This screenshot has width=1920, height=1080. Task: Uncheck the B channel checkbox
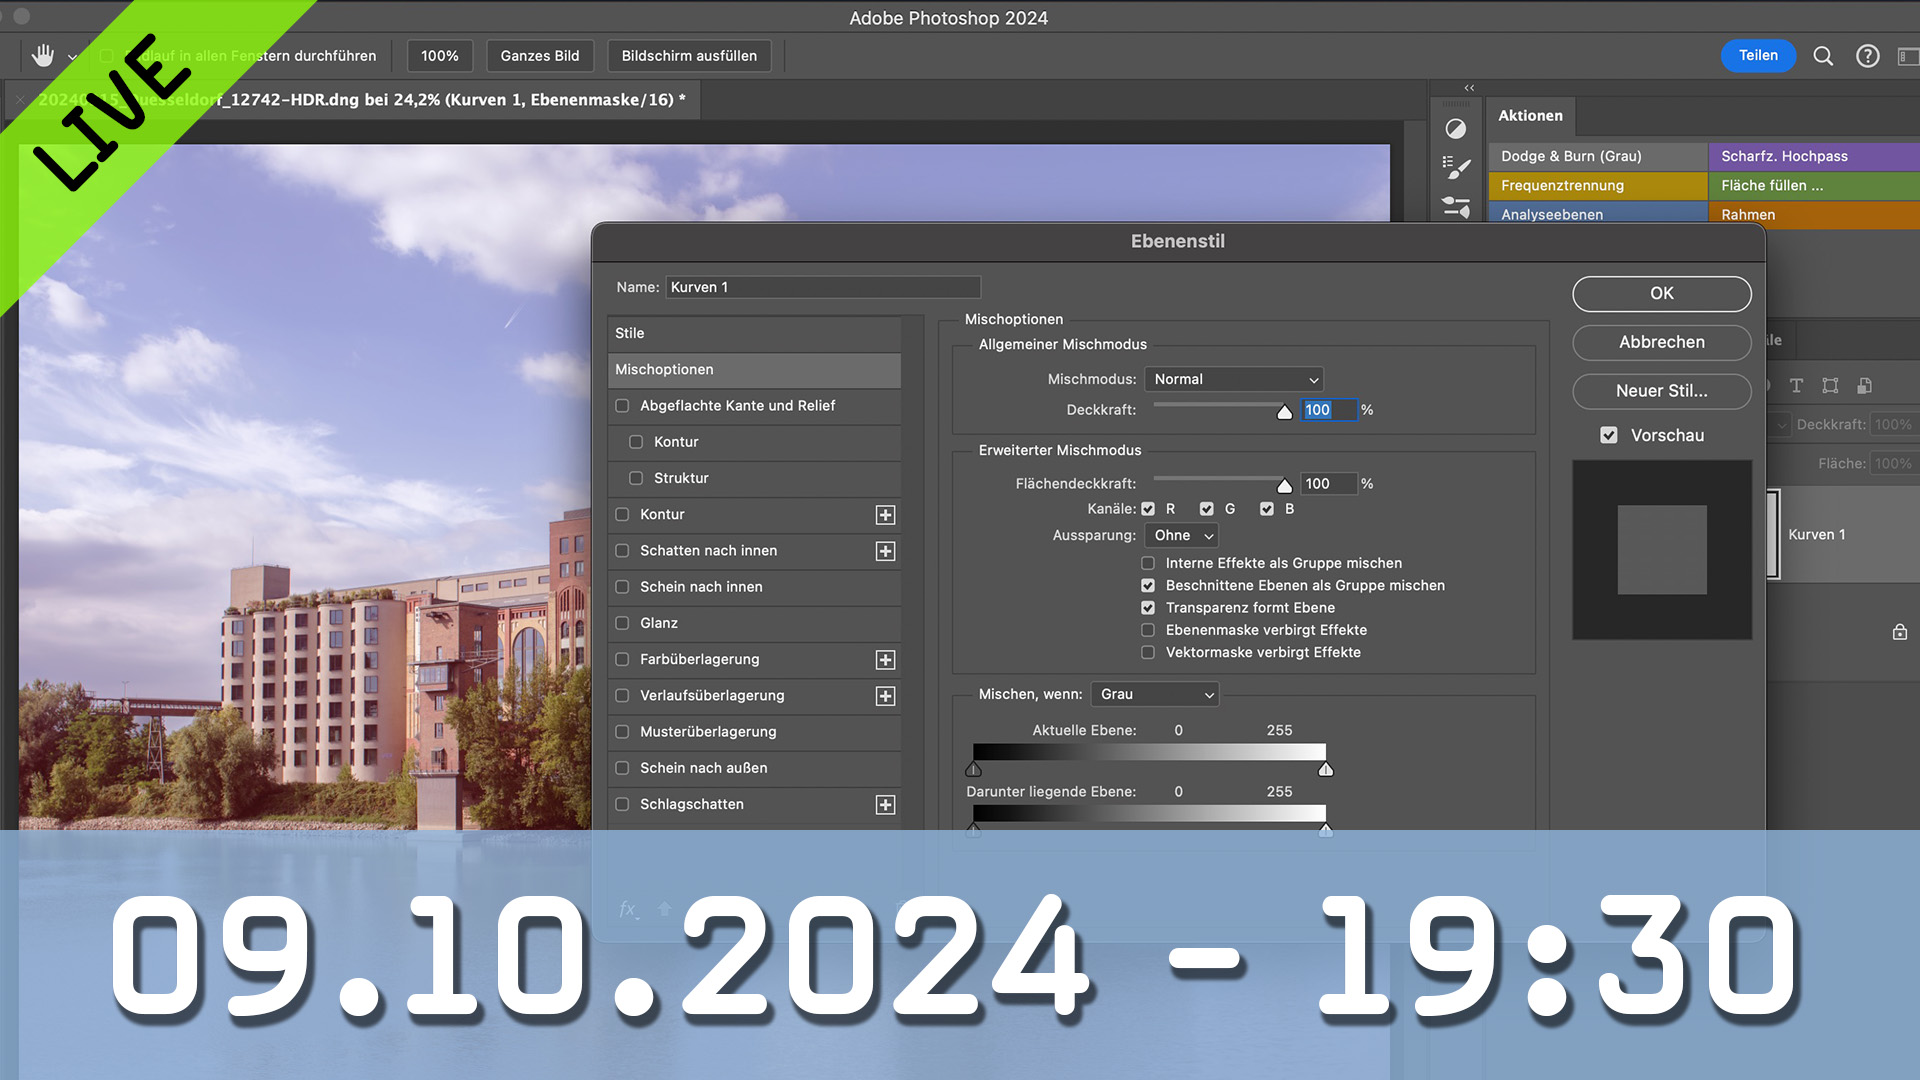click(x=1267, y=509)
